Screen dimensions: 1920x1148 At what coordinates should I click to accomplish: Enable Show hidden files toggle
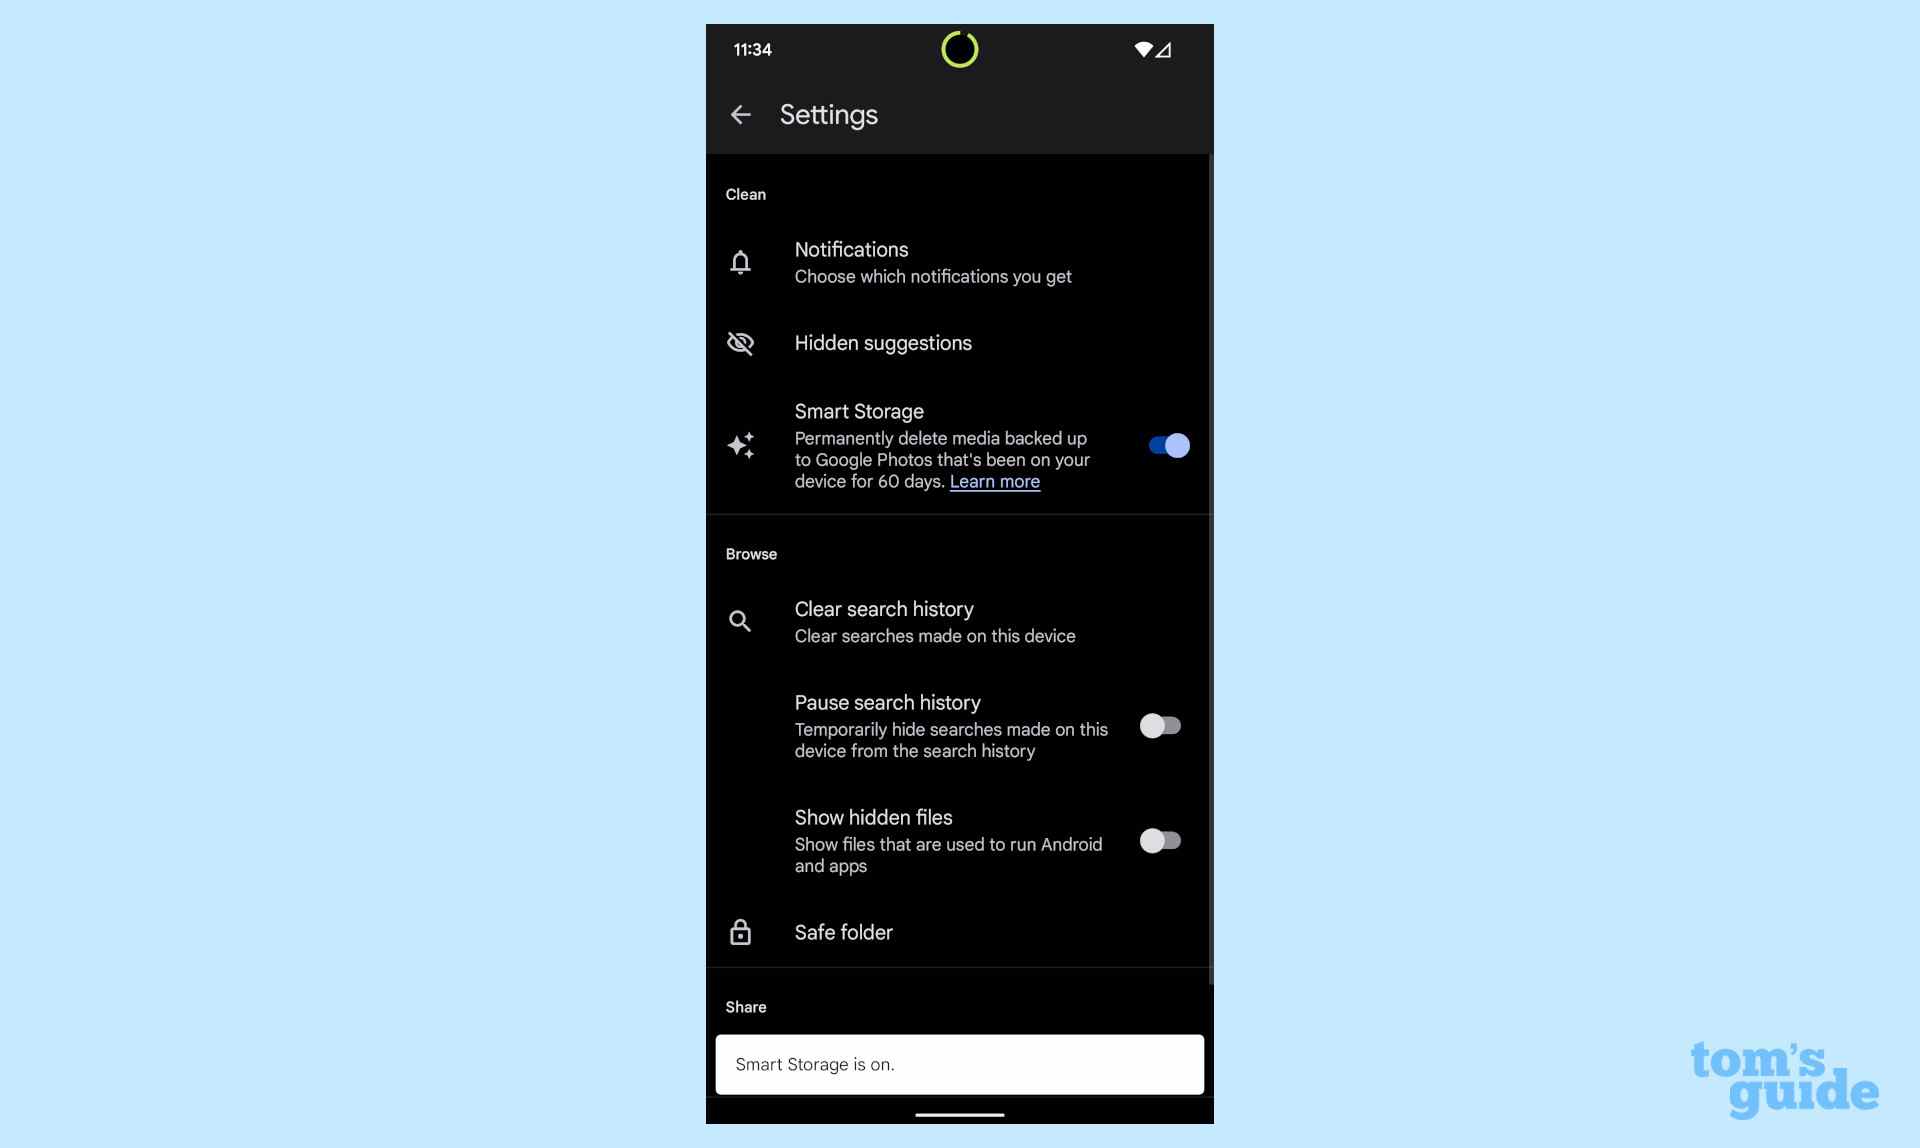tap(1159, 840)
